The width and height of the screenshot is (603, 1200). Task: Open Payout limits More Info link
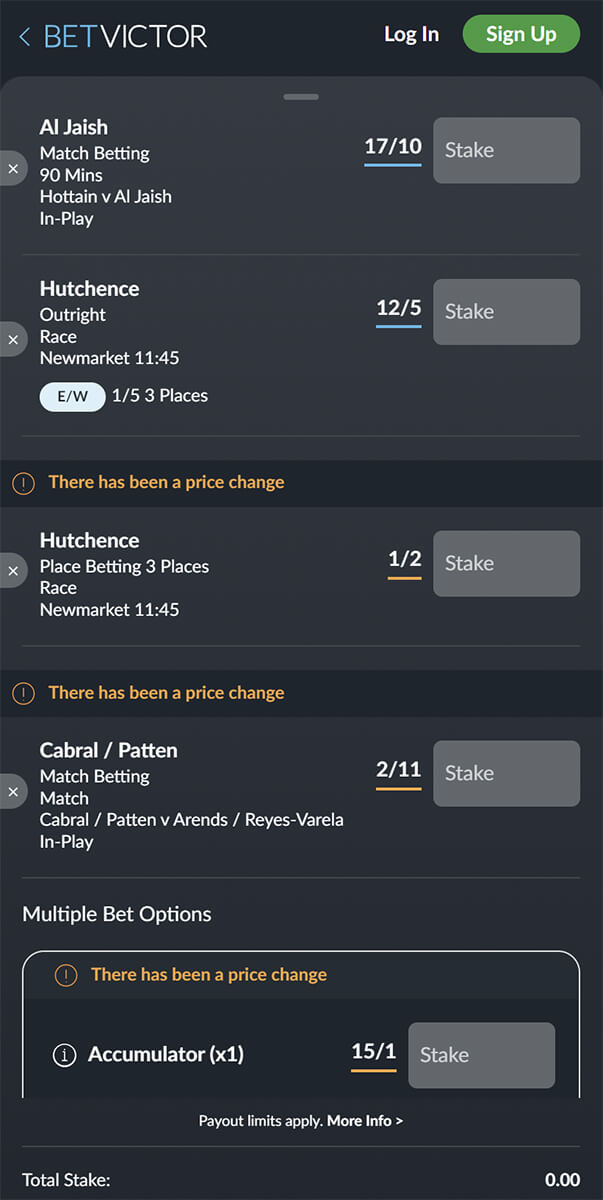tap(365, 1121)
